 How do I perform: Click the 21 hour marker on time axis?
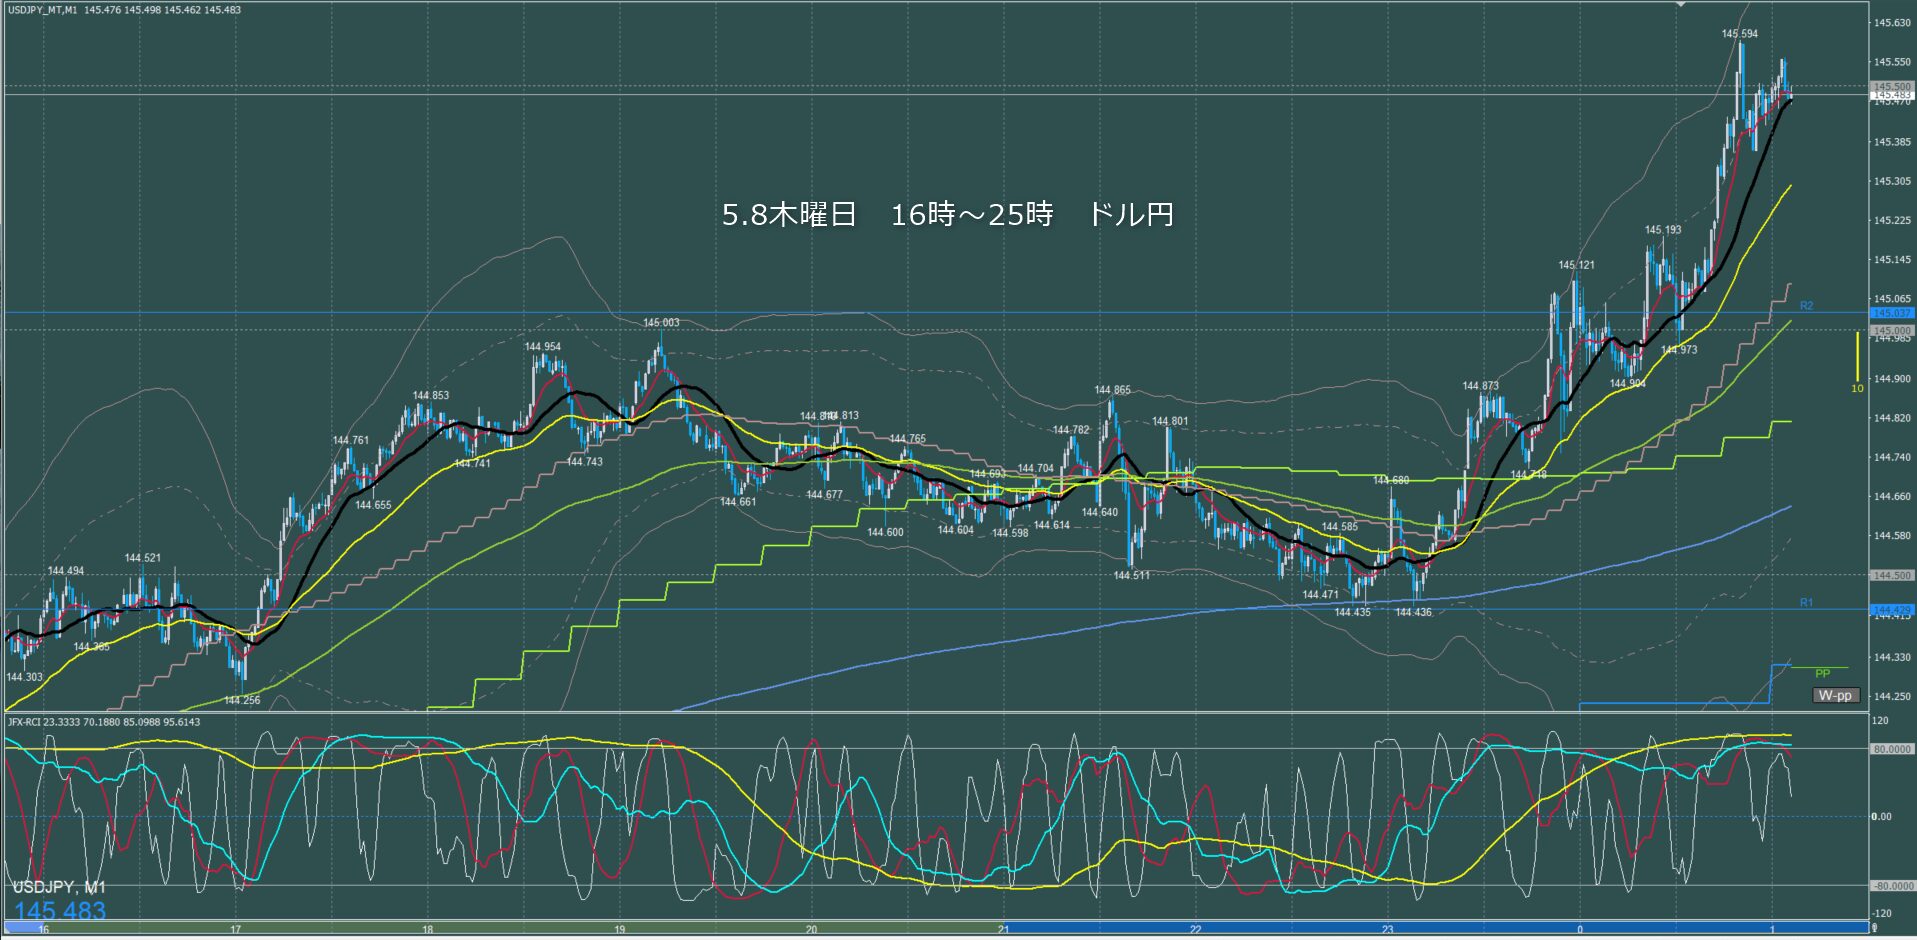click(x=1003, y=930)
